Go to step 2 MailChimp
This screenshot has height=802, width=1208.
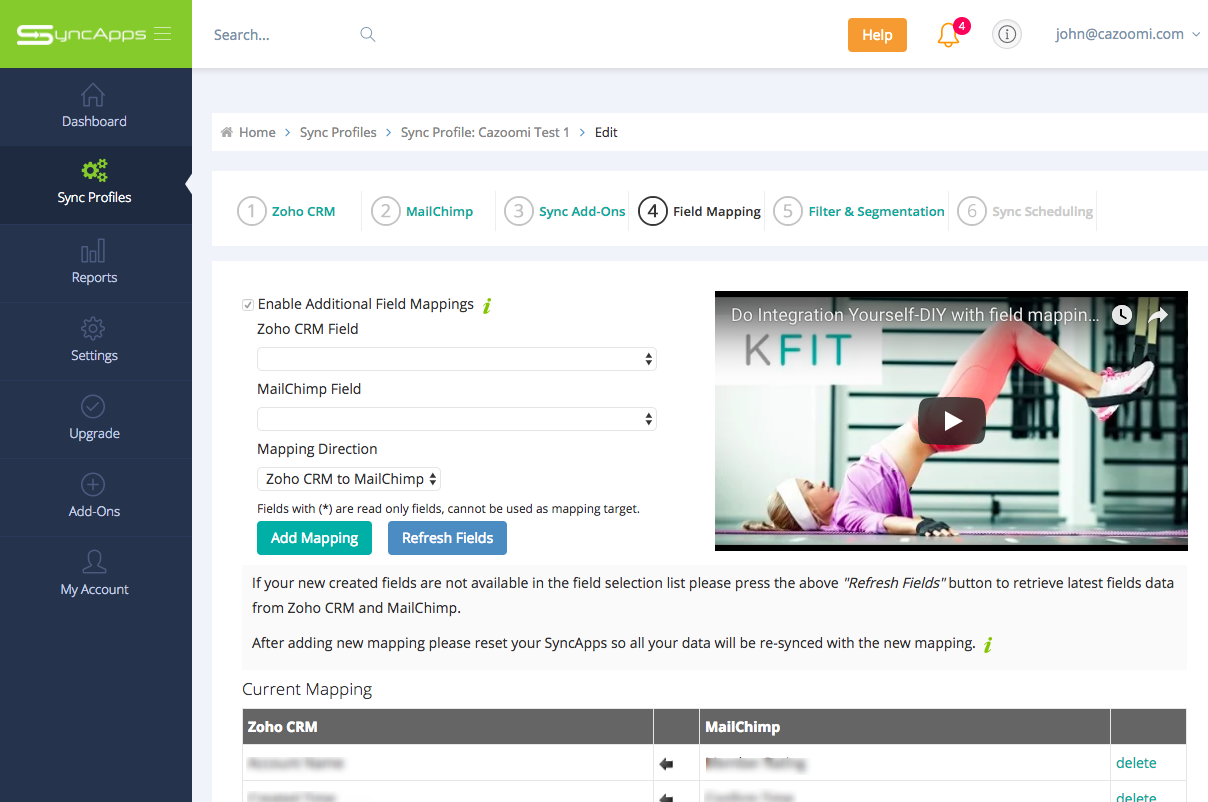422,211
